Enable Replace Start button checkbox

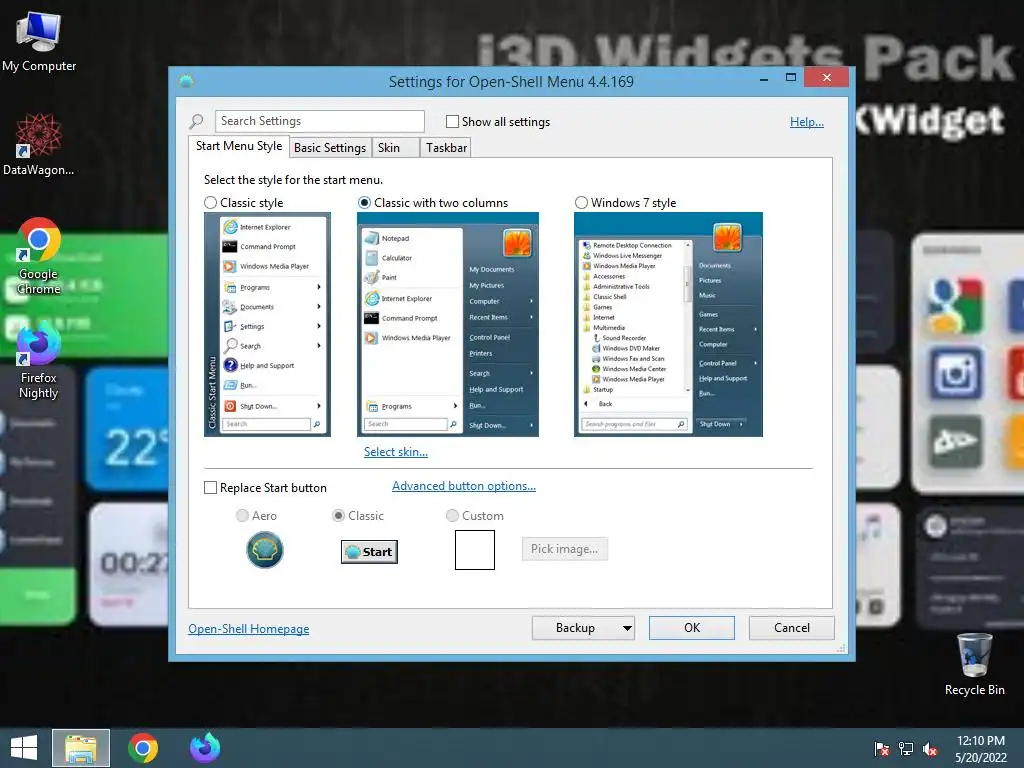210,488
